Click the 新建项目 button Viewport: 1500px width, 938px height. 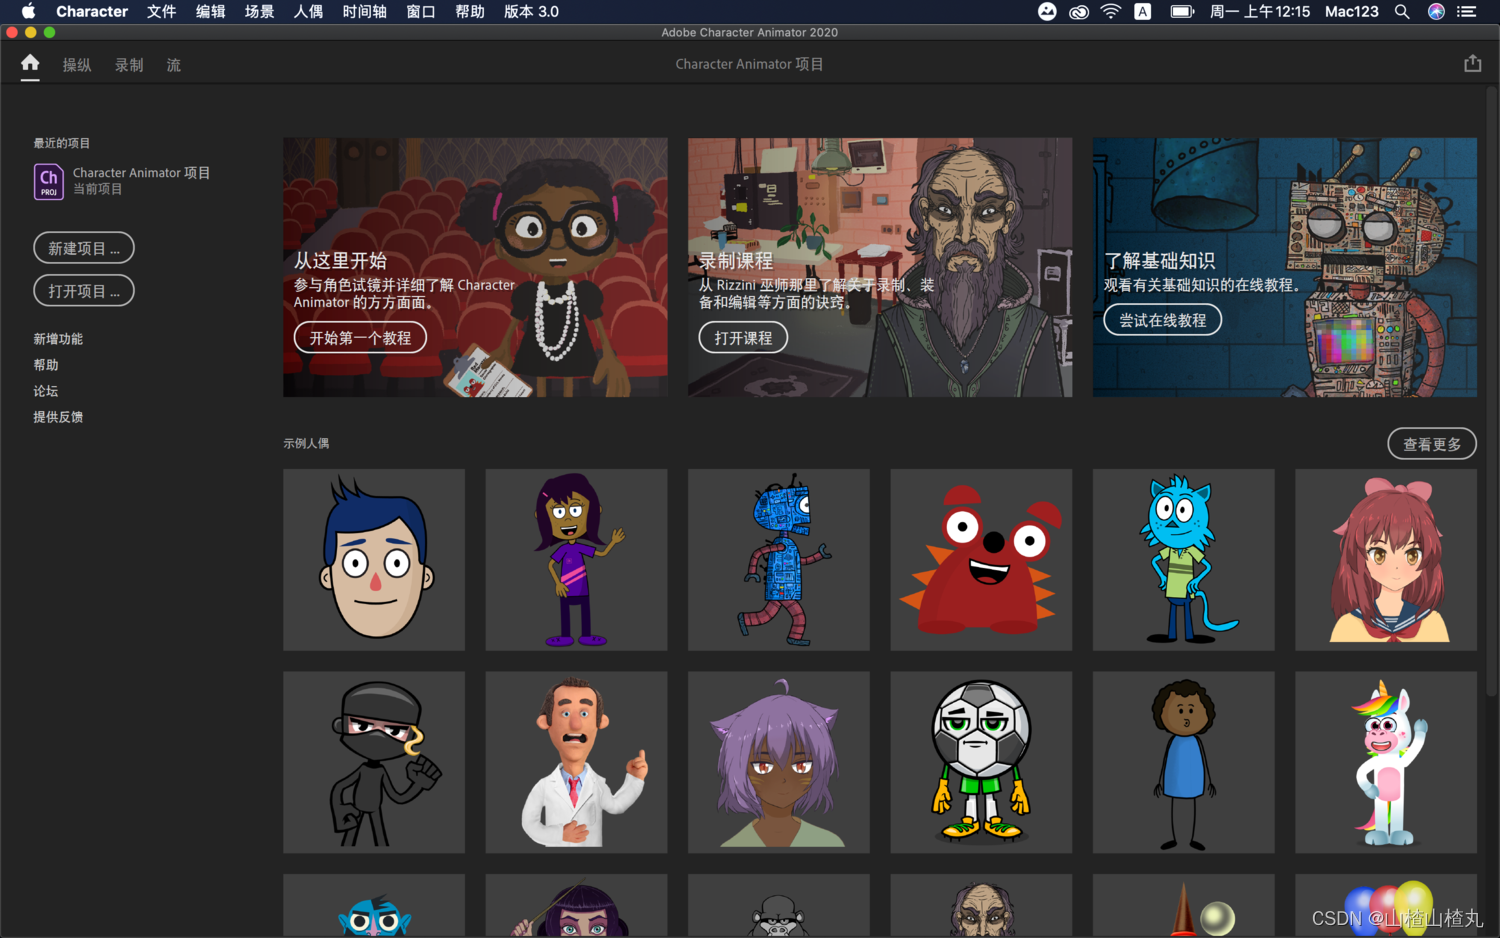pos(84,248)
